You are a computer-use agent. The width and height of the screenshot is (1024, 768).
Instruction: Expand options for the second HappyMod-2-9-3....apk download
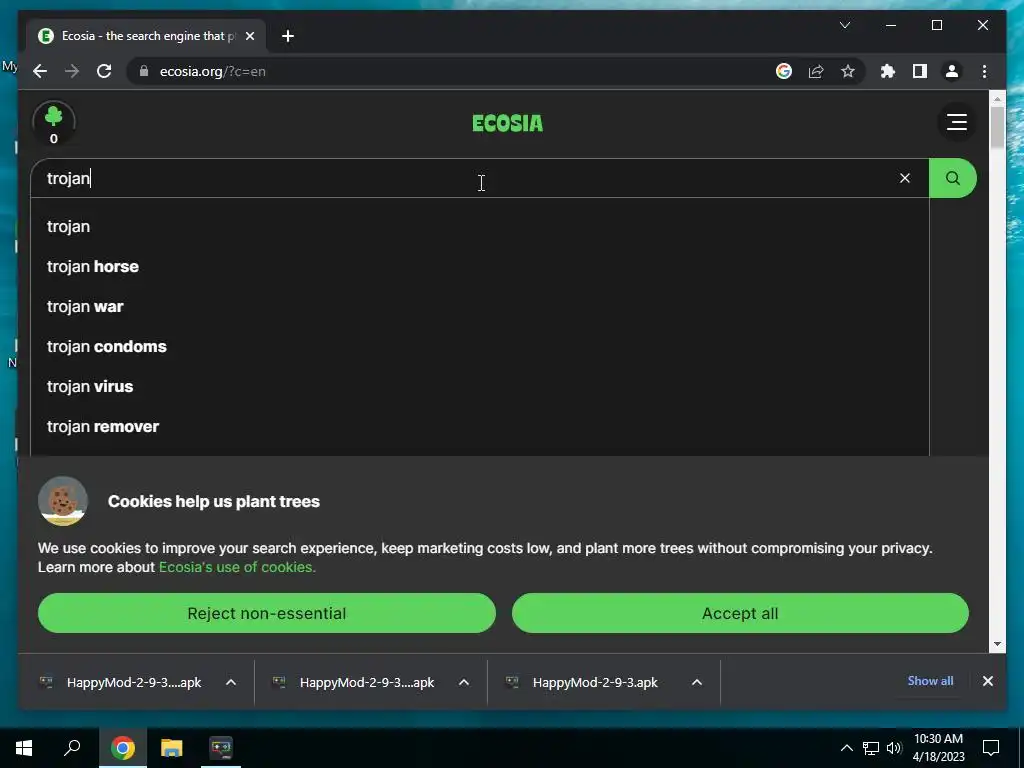tap(464, 682)
